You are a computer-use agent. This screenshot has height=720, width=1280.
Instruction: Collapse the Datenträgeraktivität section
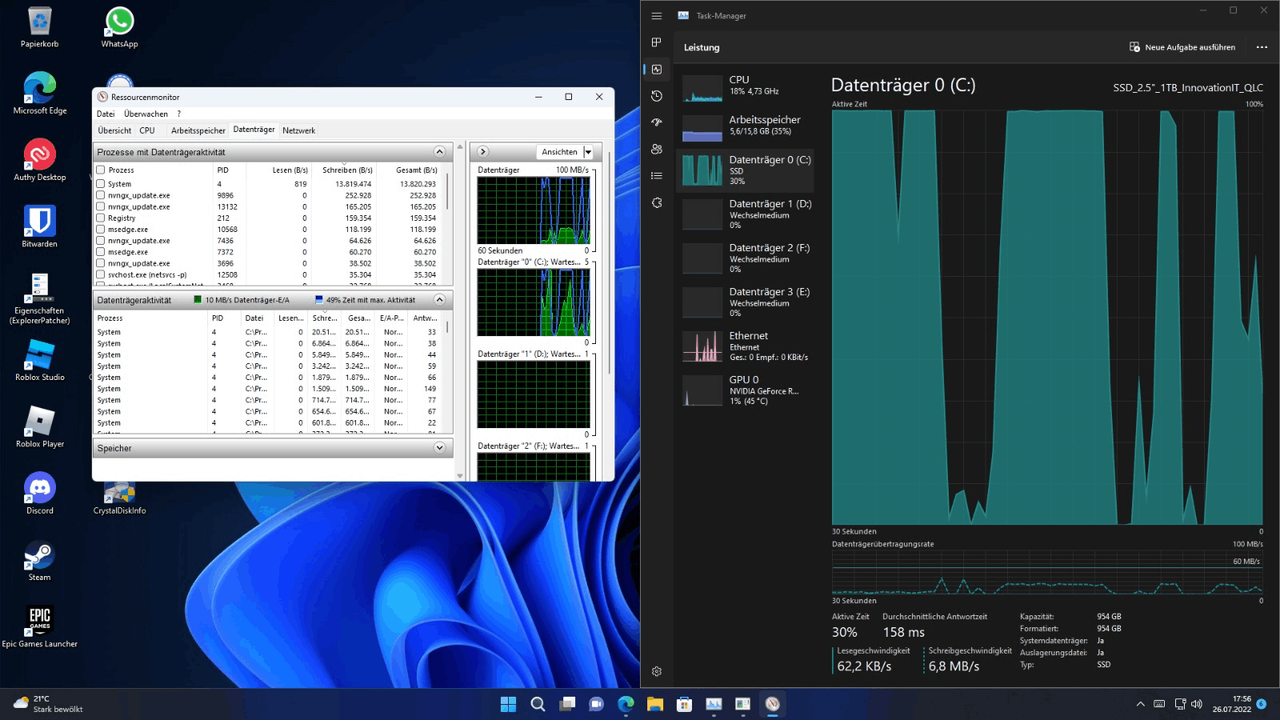tap(439, 300)
